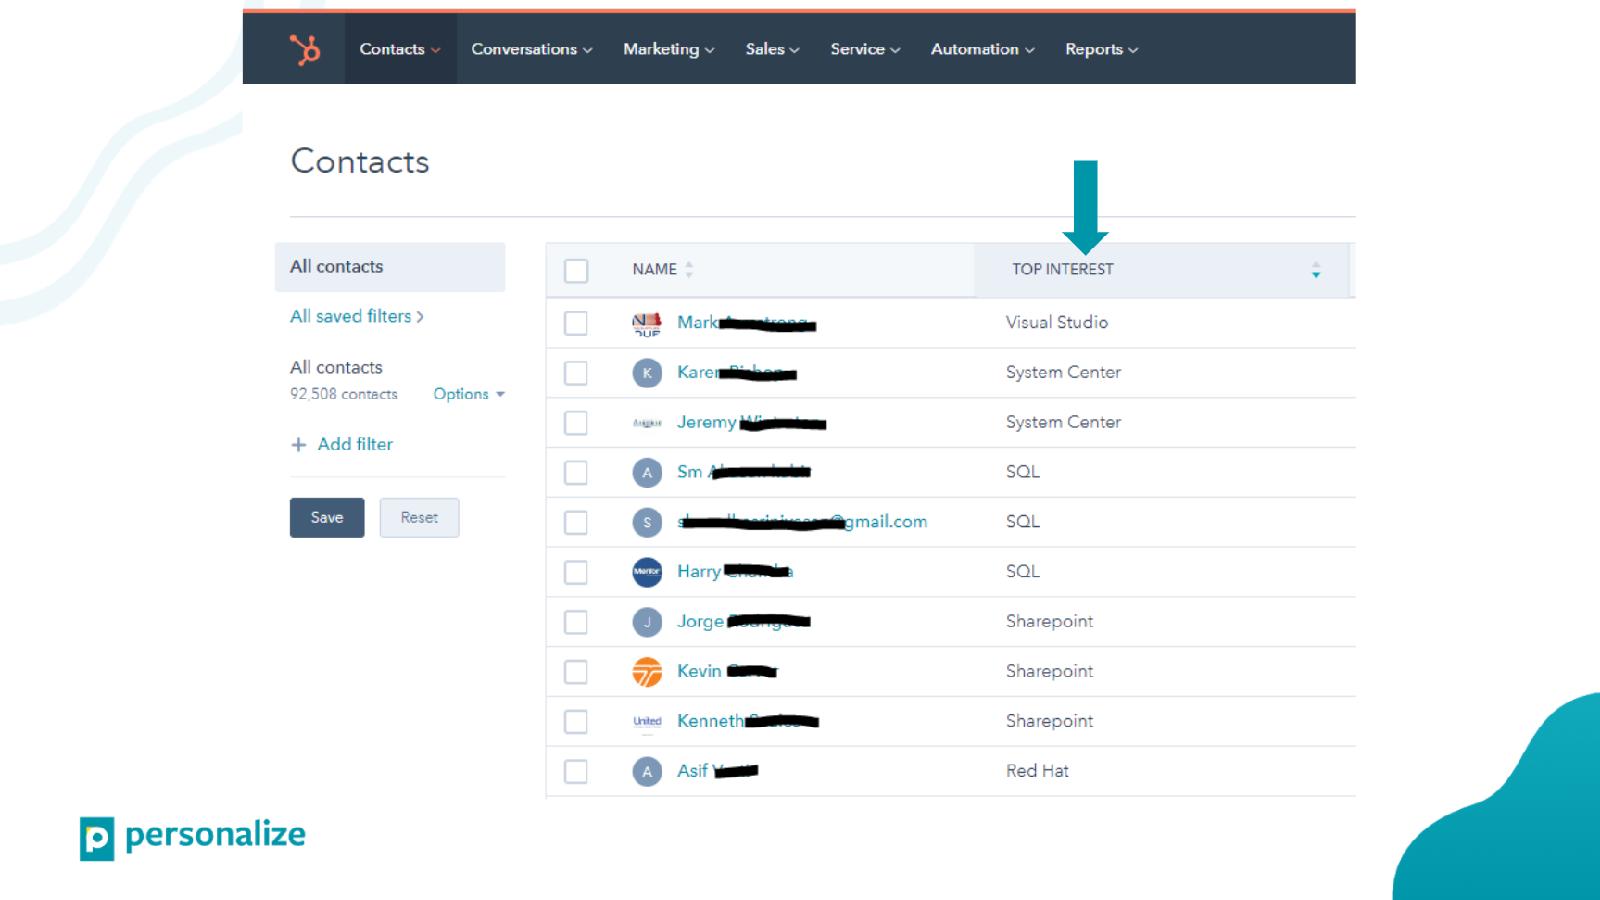Image resolution: width=1600 pixels, height=900 pixels.
Task: Click Asif's A avatar
Action: [647, 772]
